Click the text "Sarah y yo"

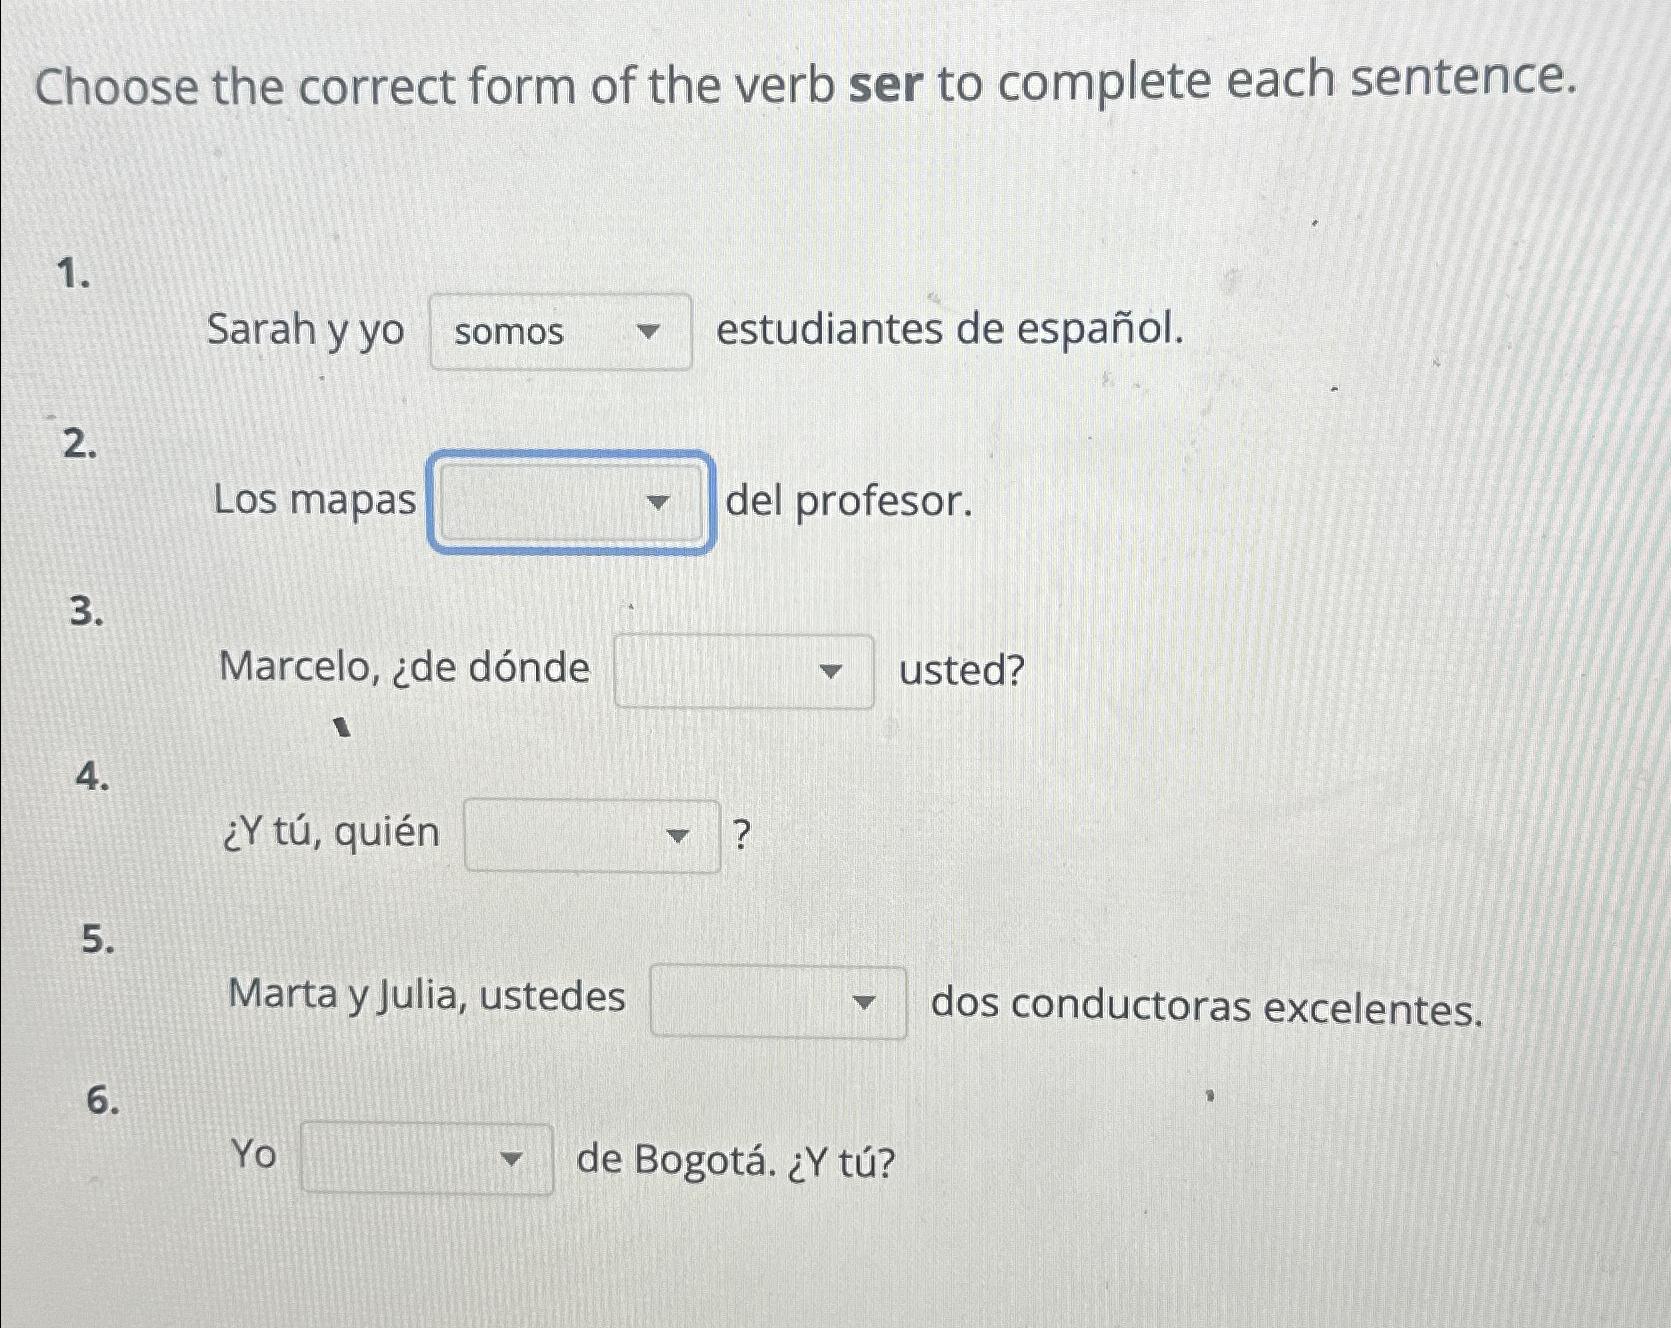(305, 332)
